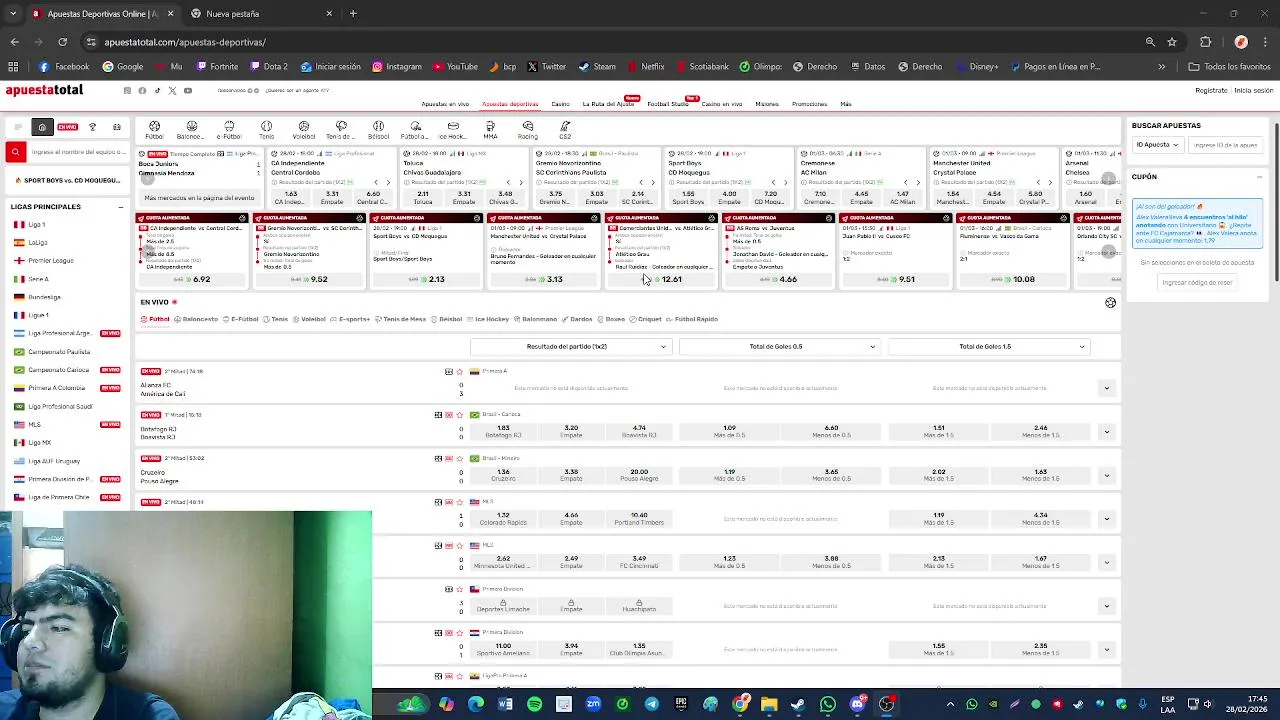This screenshot has width=1280, height=720.
Task: Open the Facebook social icon in the header
Action: coord(142,90)
